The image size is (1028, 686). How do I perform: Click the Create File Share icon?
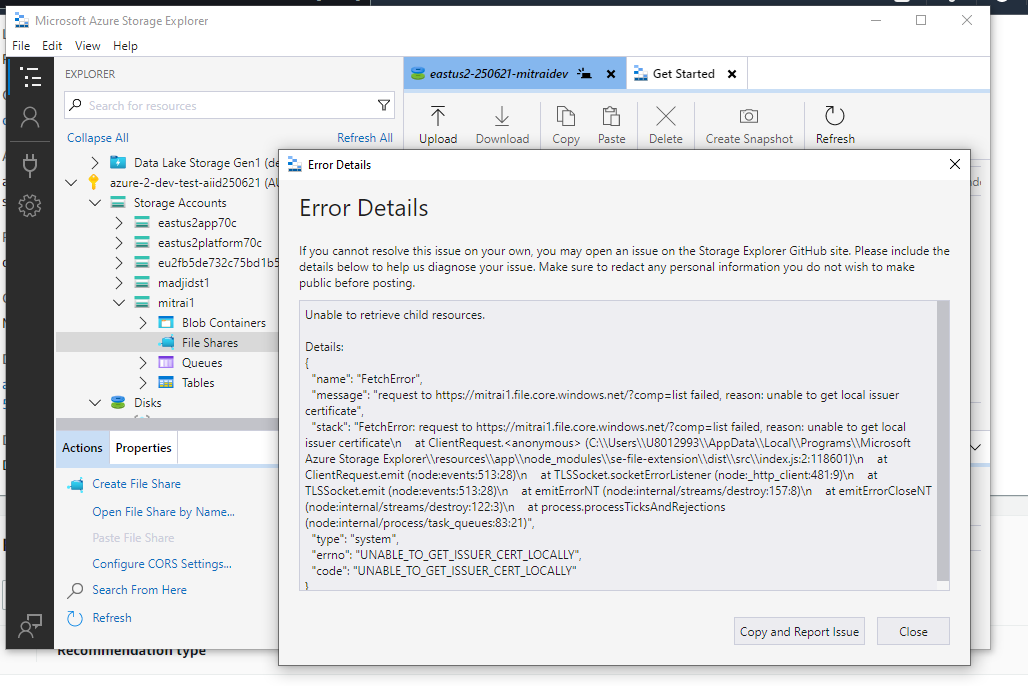[x=76, y=485]
